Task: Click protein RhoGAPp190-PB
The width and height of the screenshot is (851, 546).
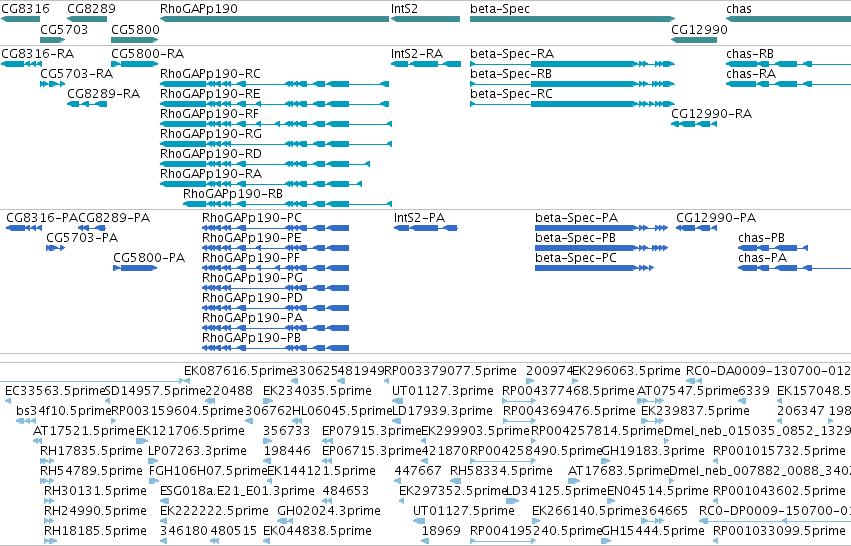Action: click(275, 348)
